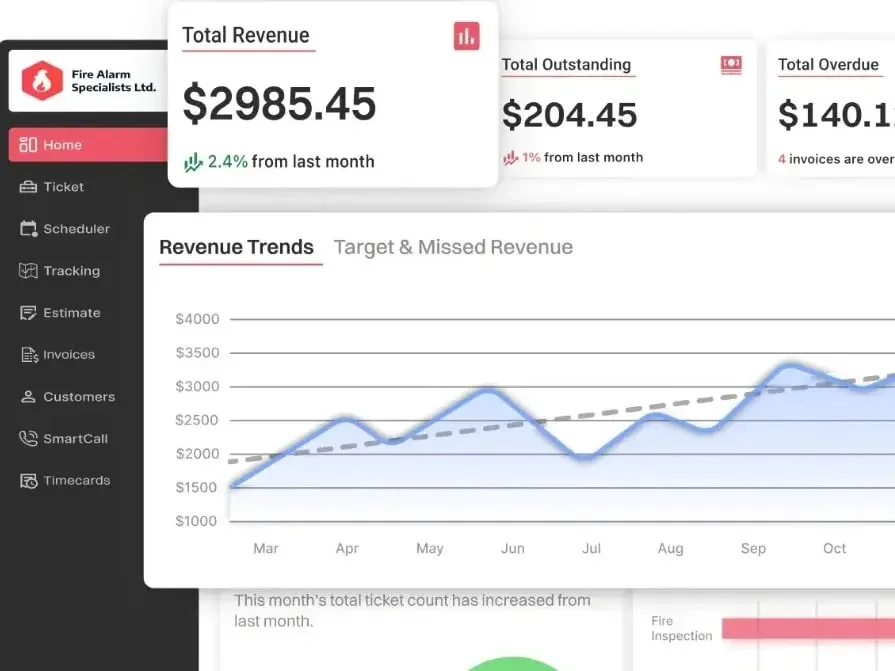Select the Revenue Trends tab
Viewport: 895px width, 671px height.
point(236,247)
